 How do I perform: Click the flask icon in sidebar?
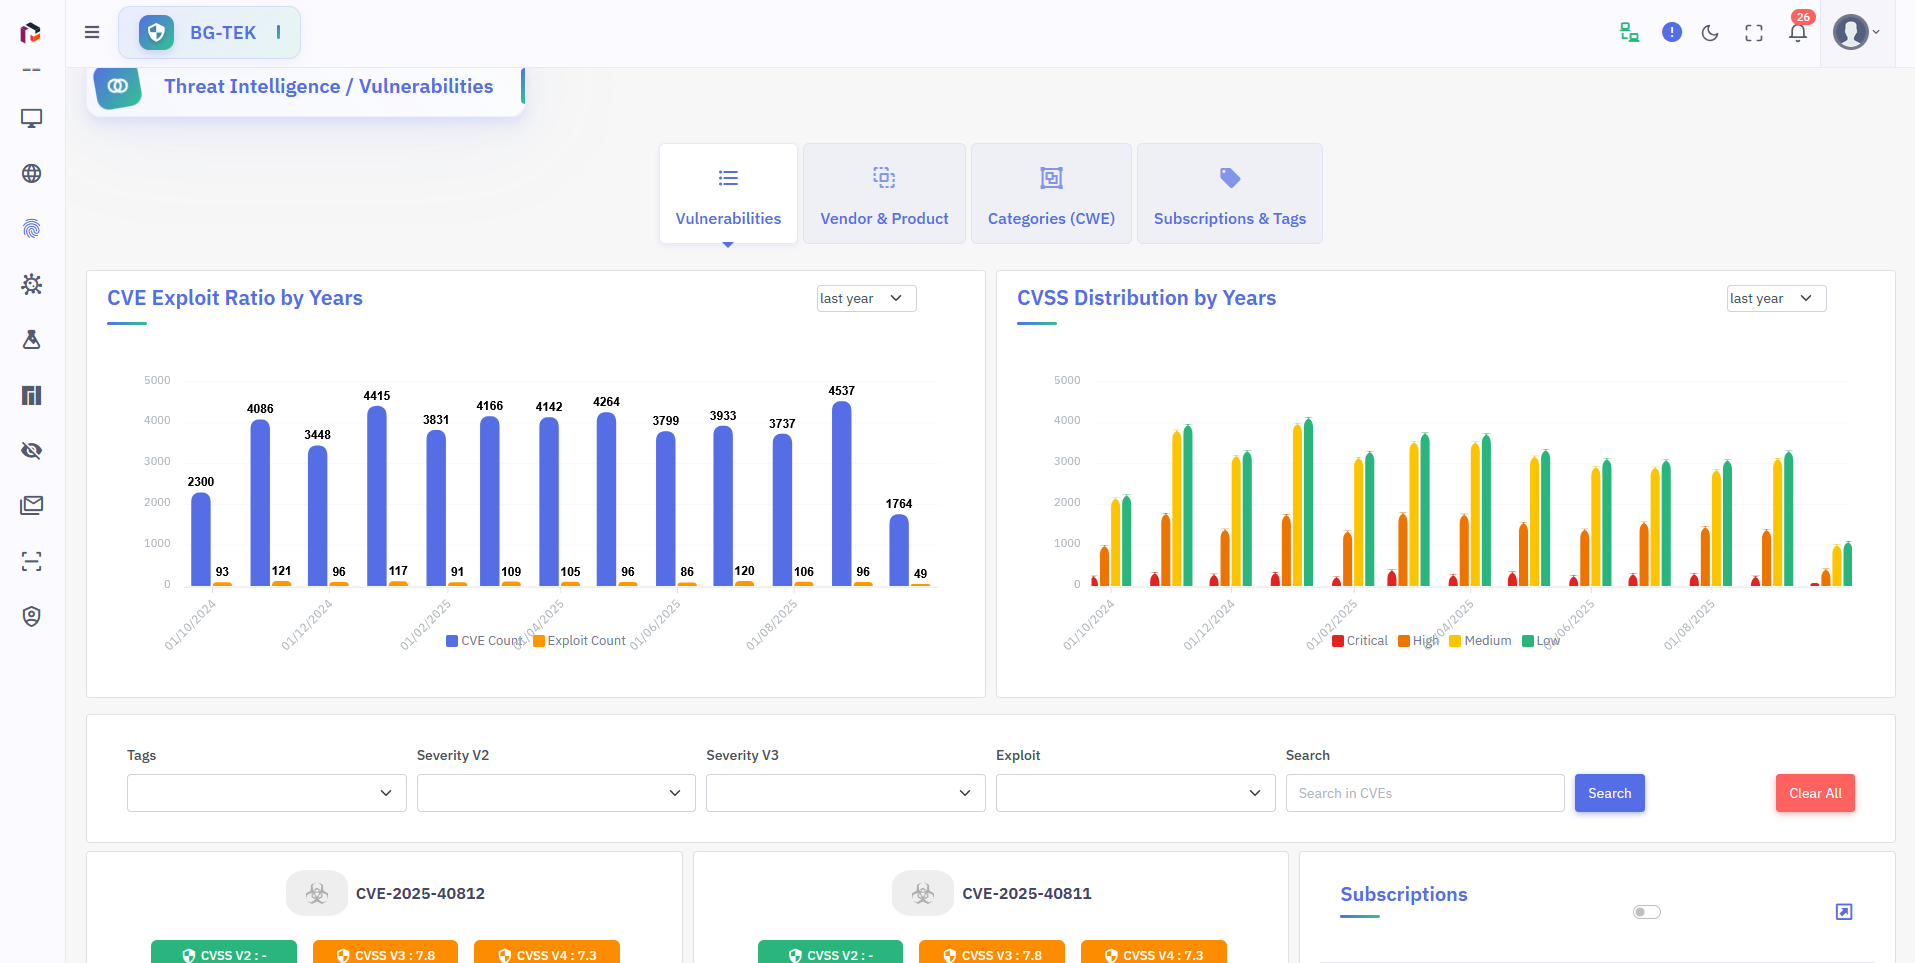tap(32, 340)
